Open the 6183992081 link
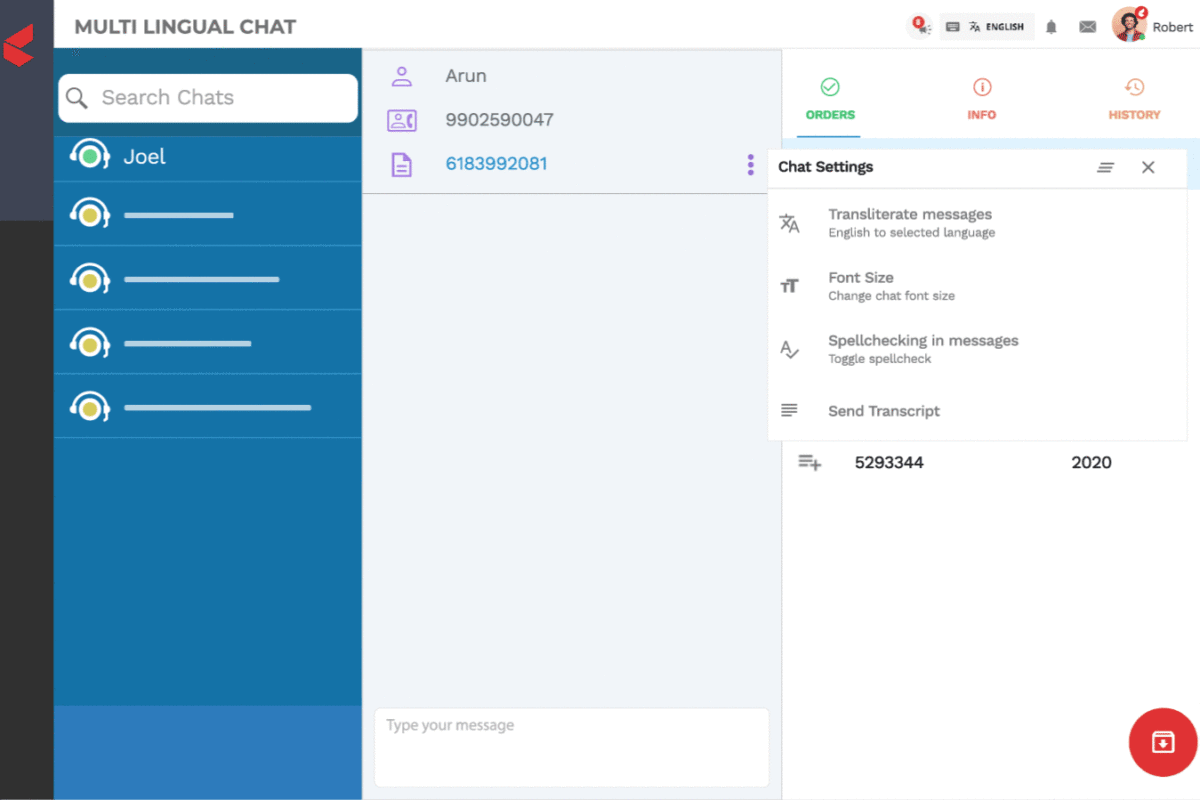 coord(496,164)
